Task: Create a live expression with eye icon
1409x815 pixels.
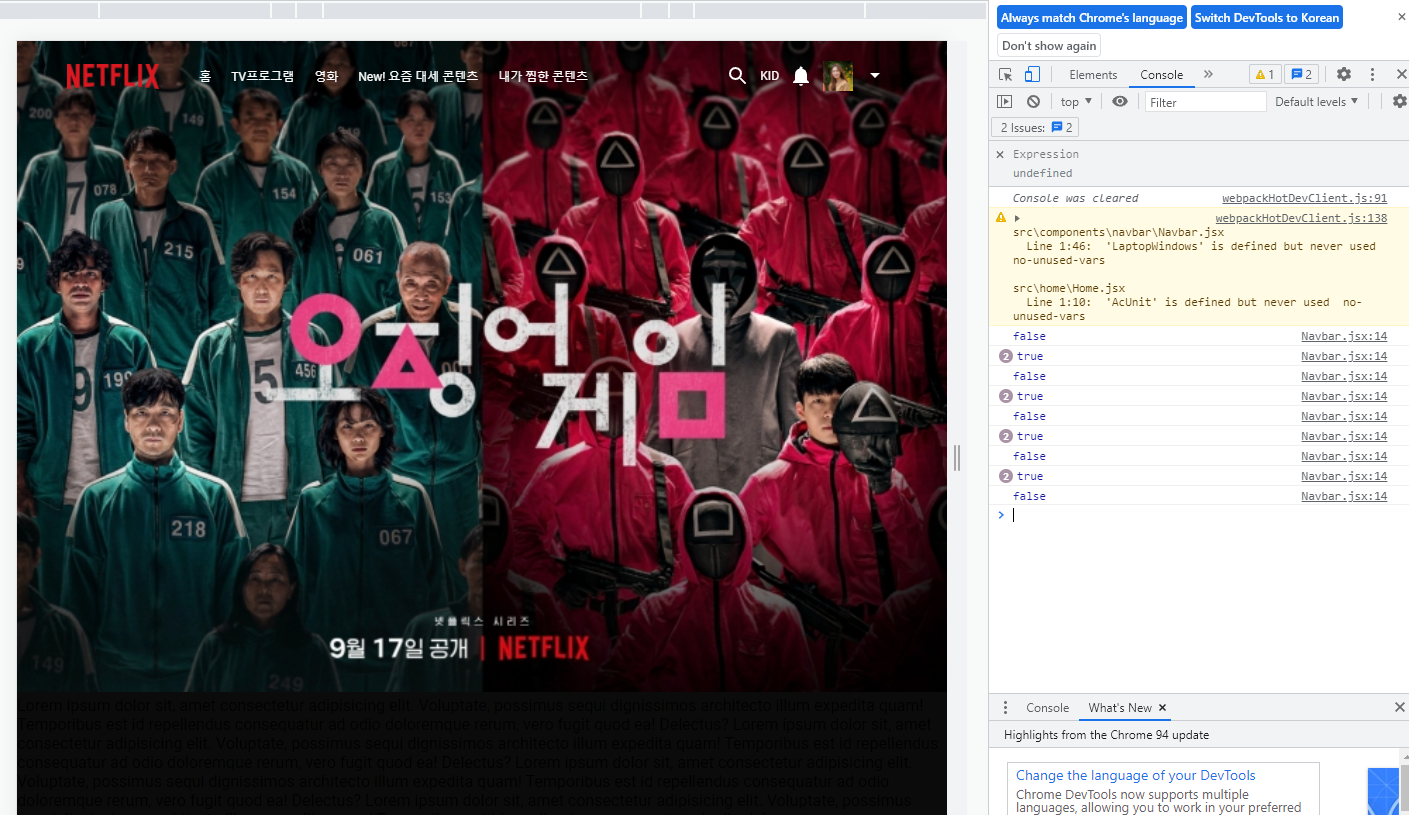Action: [1120, 102]
